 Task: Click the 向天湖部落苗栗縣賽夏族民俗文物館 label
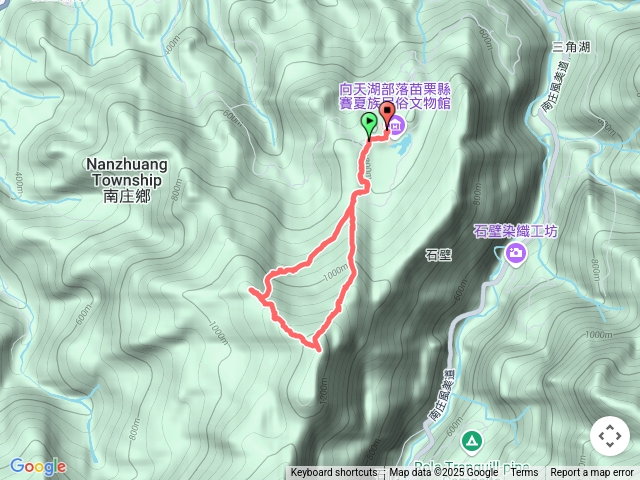395,96
